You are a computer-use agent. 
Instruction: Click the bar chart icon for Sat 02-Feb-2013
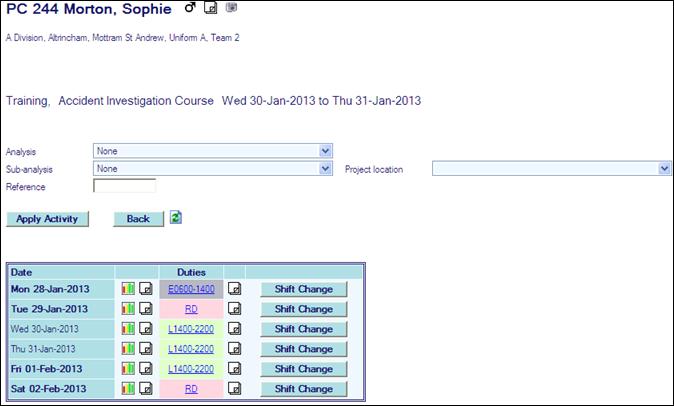pos(128,389)
